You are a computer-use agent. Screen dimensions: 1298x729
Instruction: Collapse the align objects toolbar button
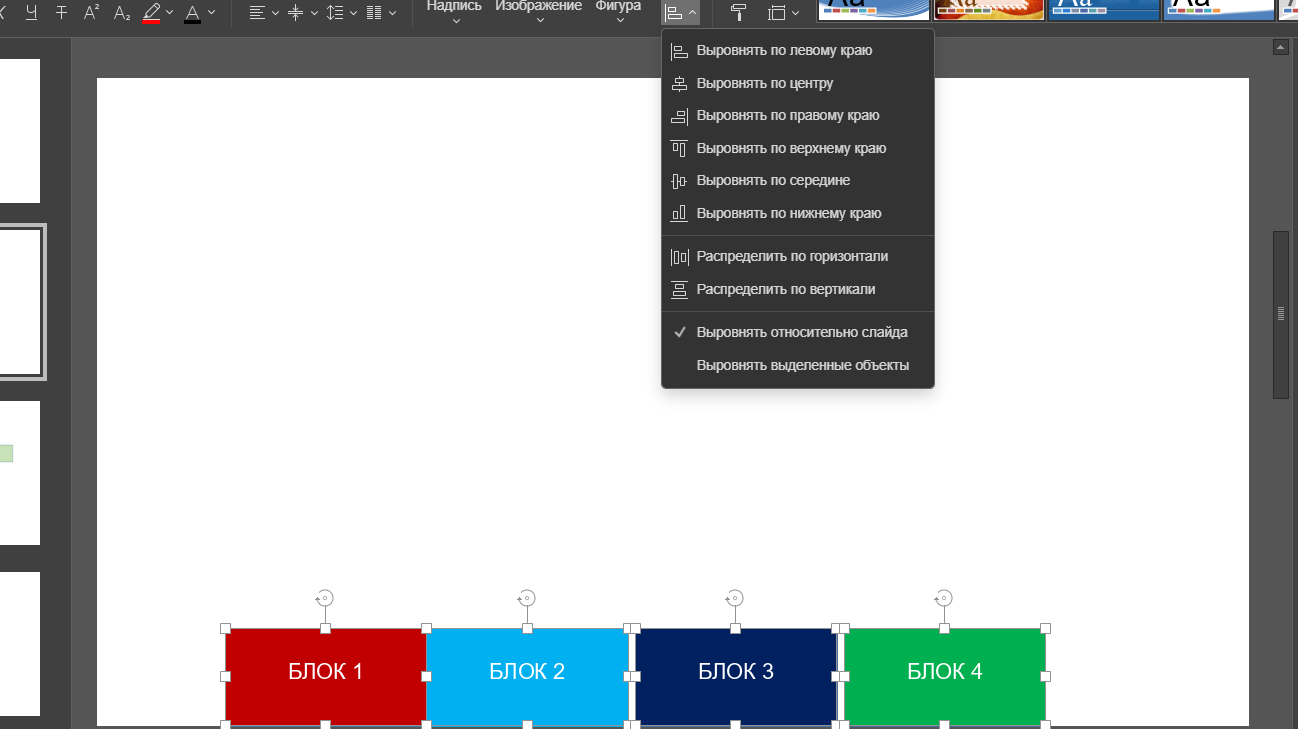(681, 12)
